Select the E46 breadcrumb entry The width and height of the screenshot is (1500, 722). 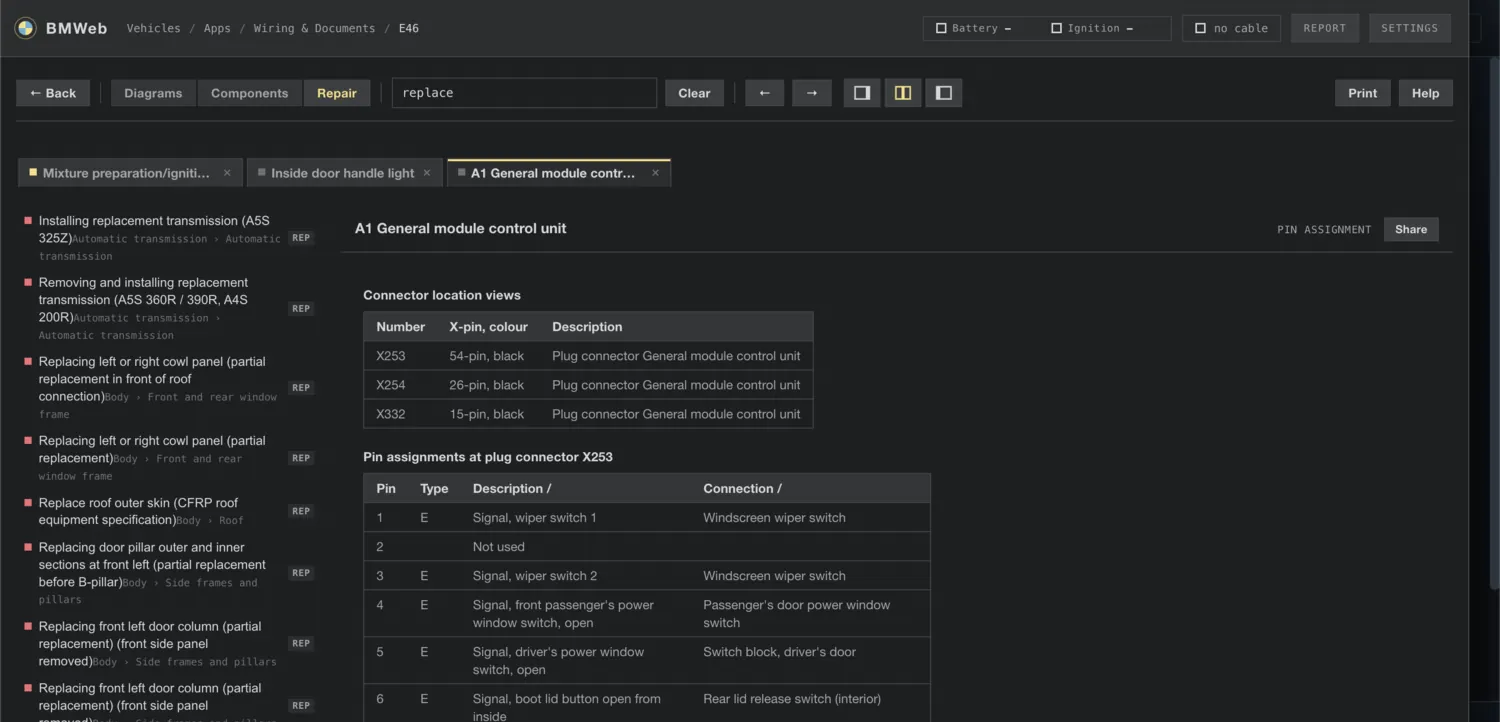click(x=409, y=29)
